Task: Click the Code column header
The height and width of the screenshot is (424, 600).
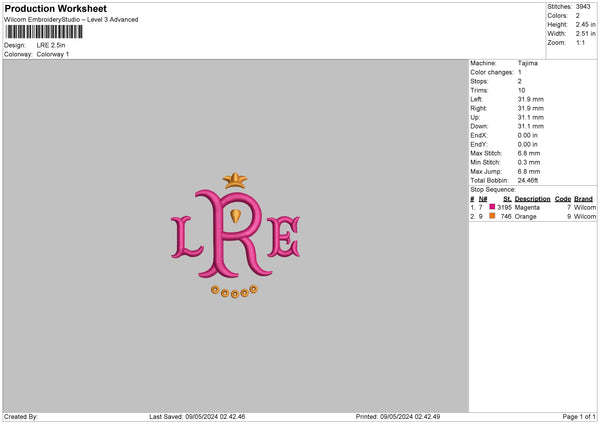Action: pyautogui.click(x=562, y=199)
